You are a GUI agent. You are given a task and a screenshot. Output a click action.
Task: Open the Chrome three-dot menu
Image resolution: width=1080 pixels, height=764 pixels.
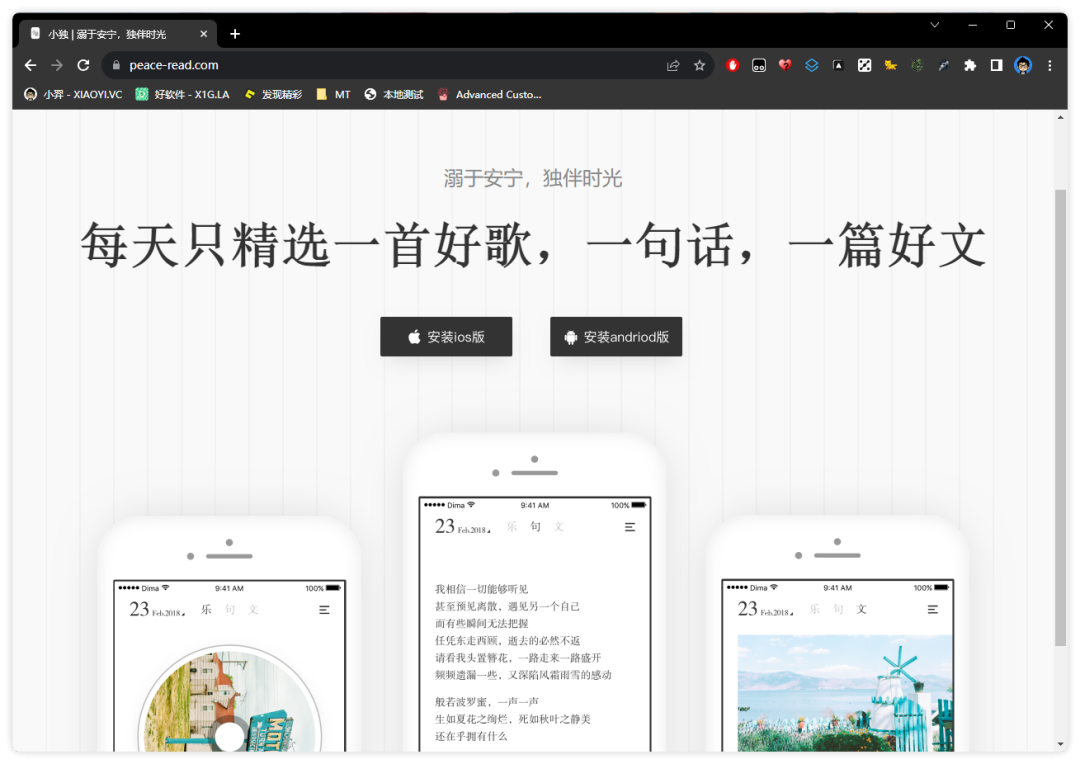pyautogui.click(x=1050, y=65)
